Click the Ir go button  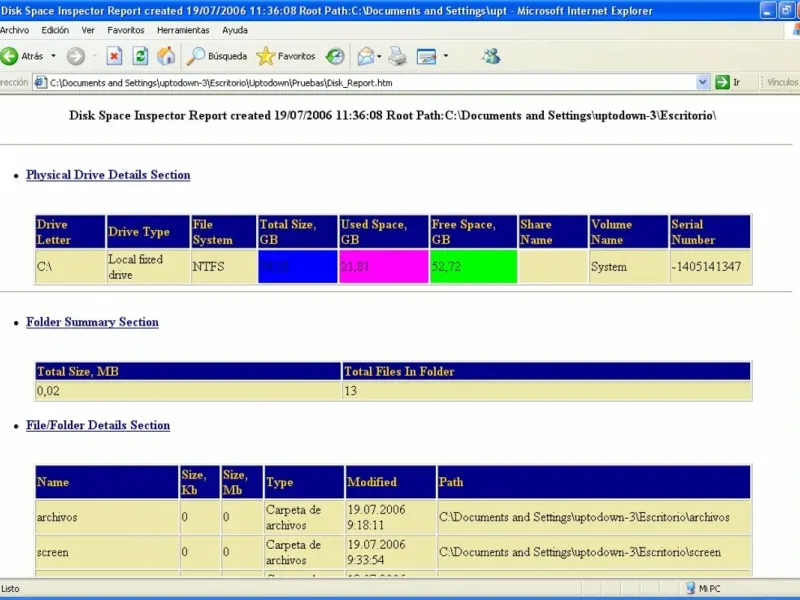727,82
